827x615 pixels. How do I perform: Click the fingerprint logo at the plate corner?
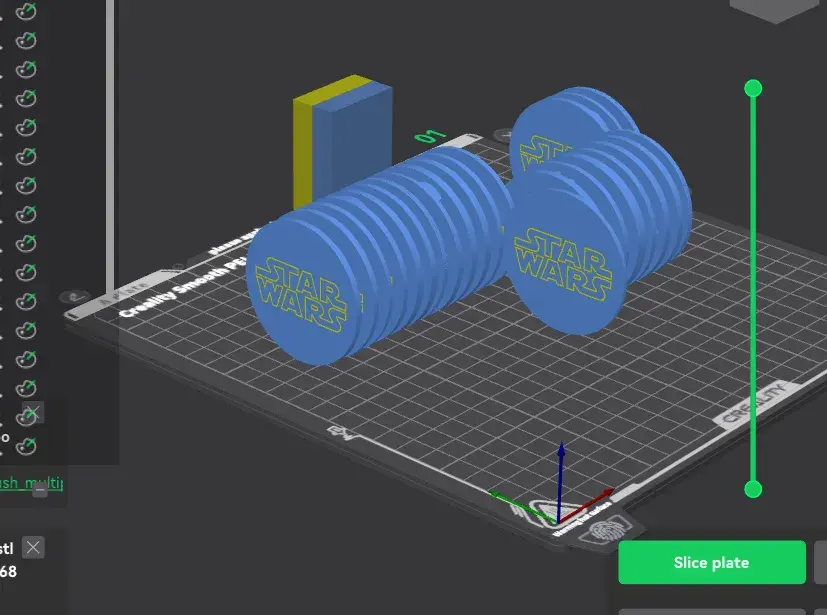[x=604, y=531]
